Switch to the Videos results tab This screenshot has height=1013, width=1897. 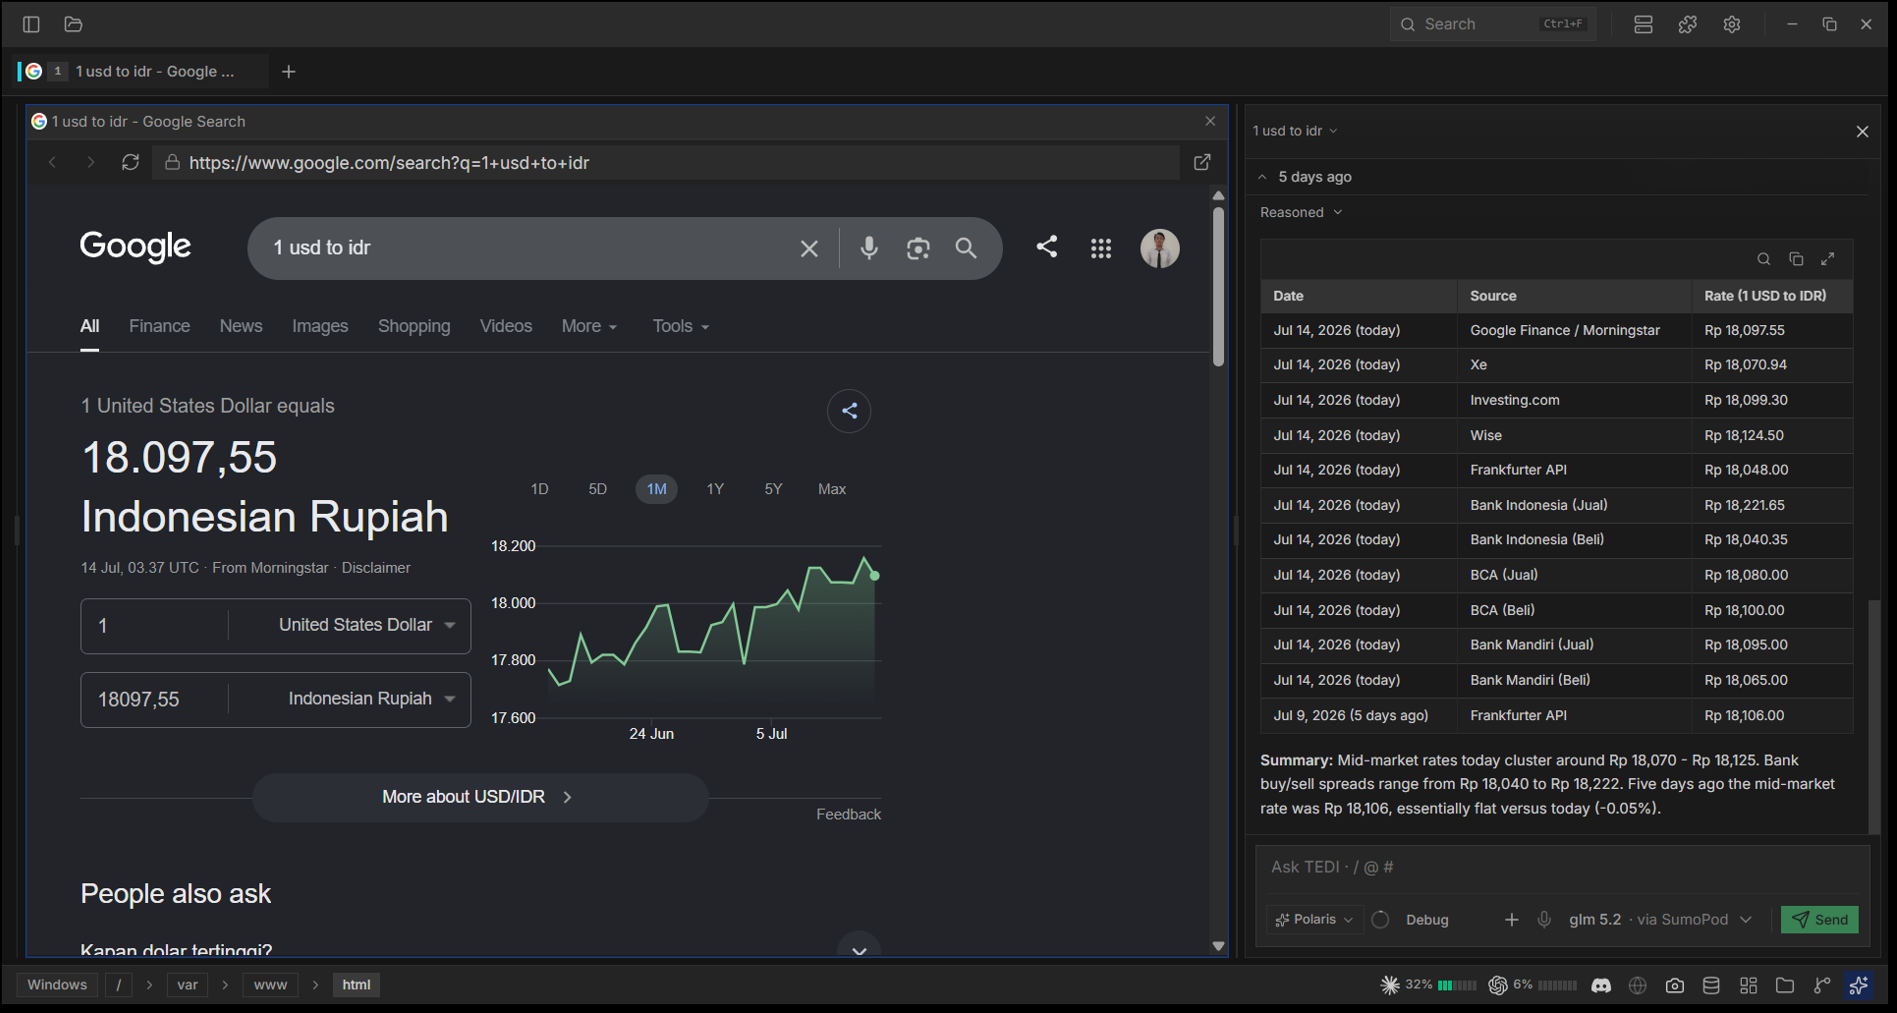pos(506,326)
